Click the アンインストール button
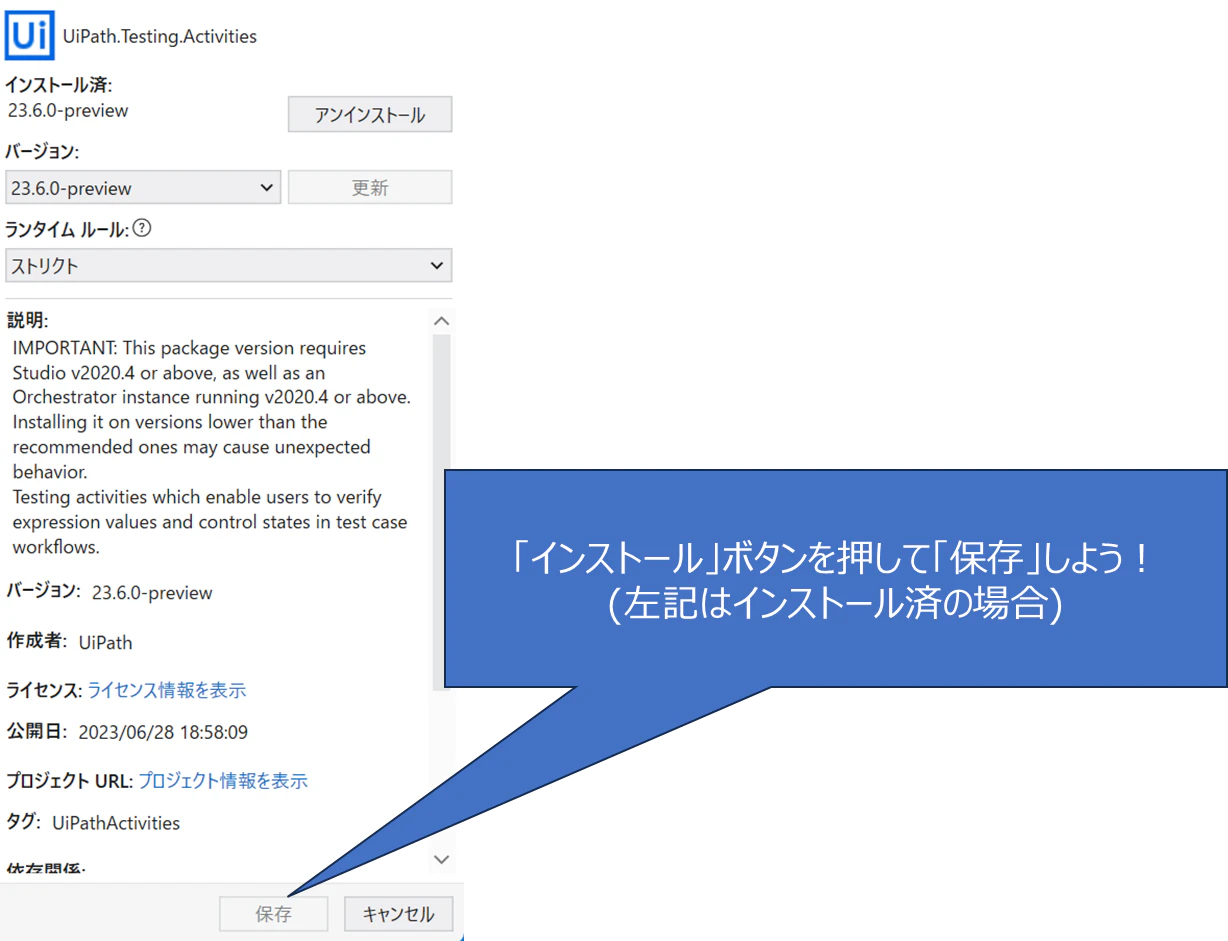Image resolution: width=1228 pixels, height=941 pixels. point(370,115)
